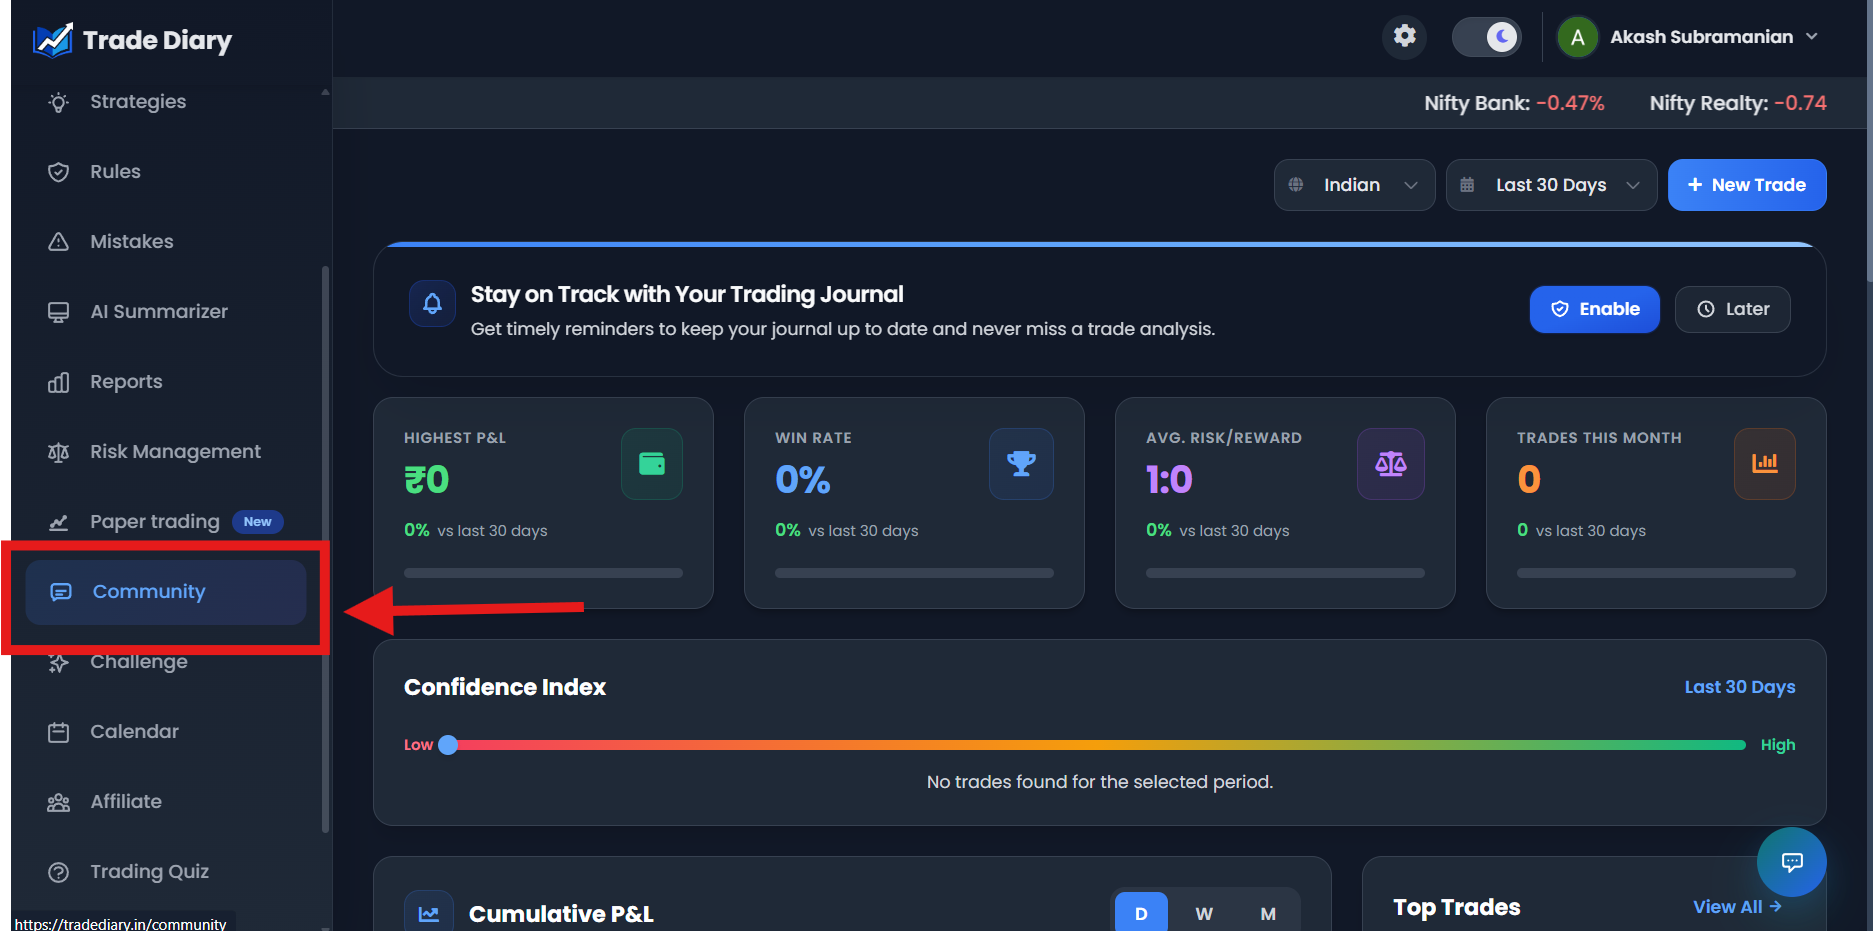This screenshot has height=931, width=1873.
Task: Click the New Trade button
Action: coord(1747,185)
